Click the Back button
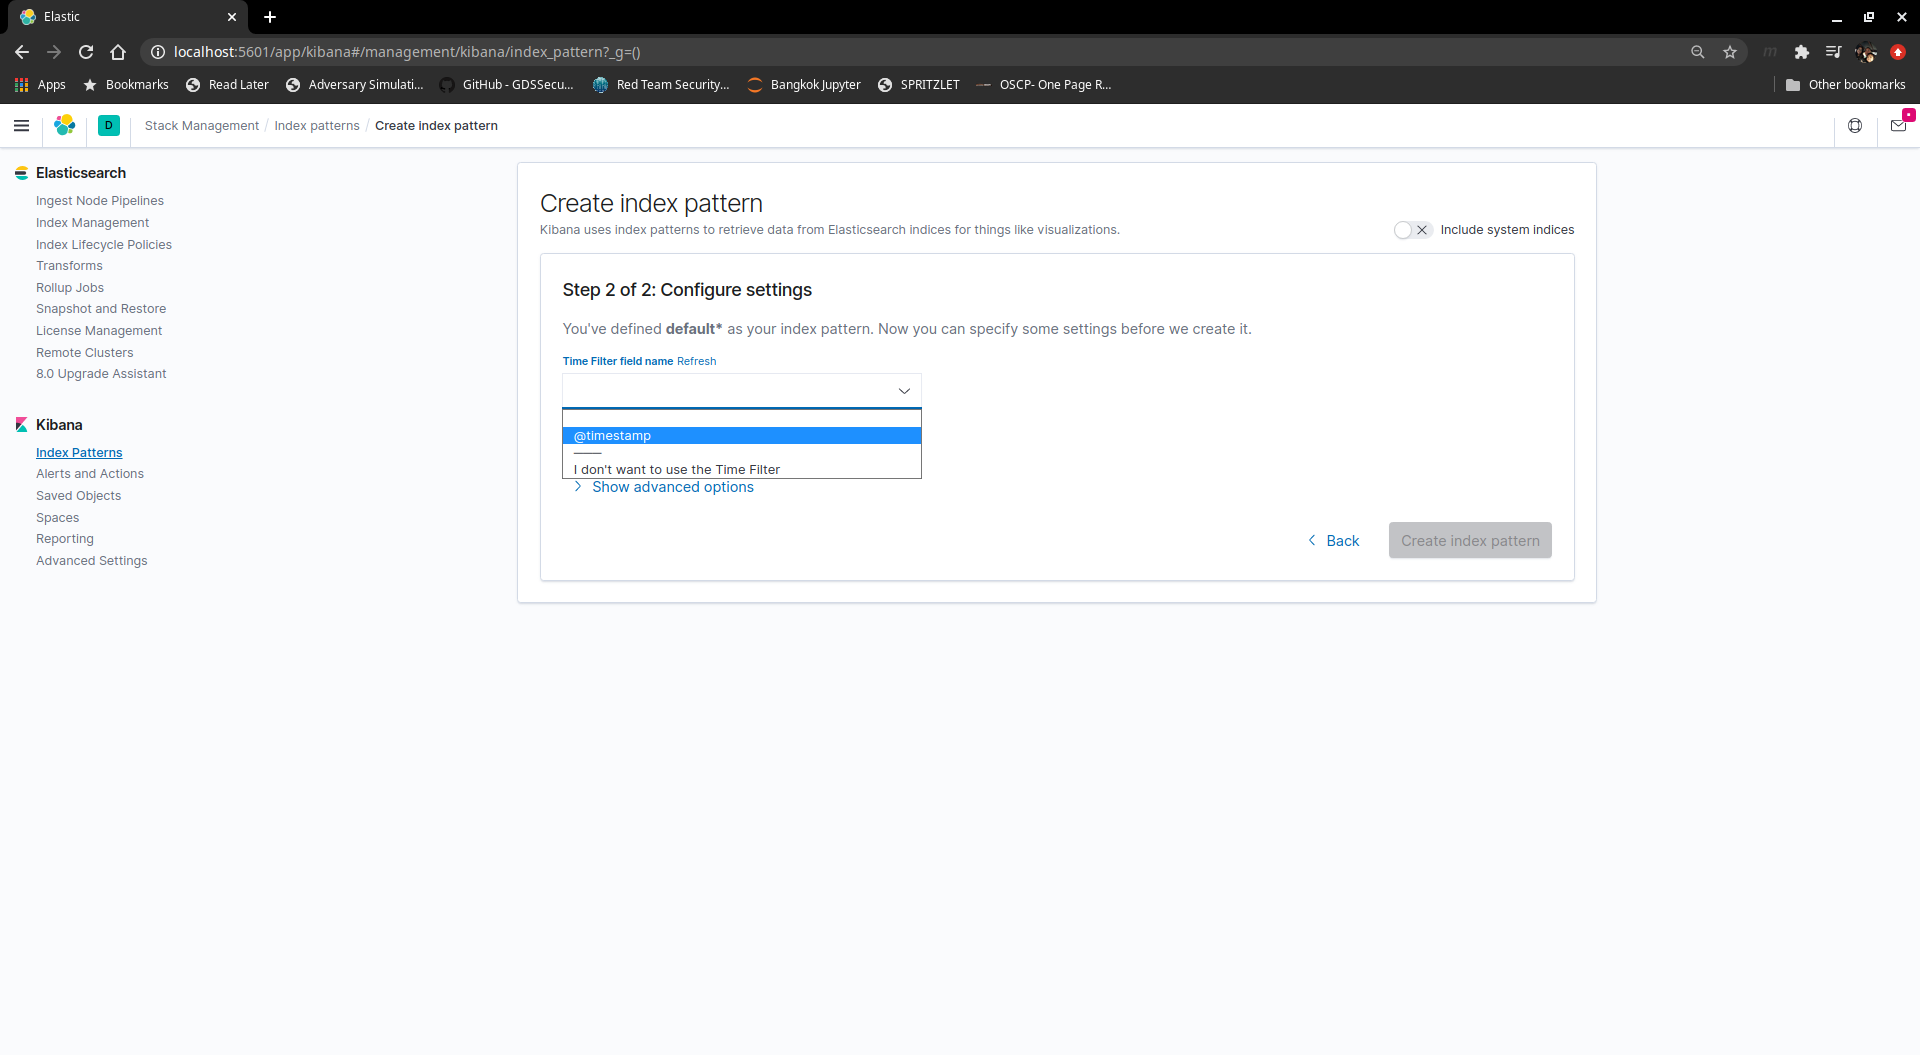1920x1055 pixels. coord(1333,541)
